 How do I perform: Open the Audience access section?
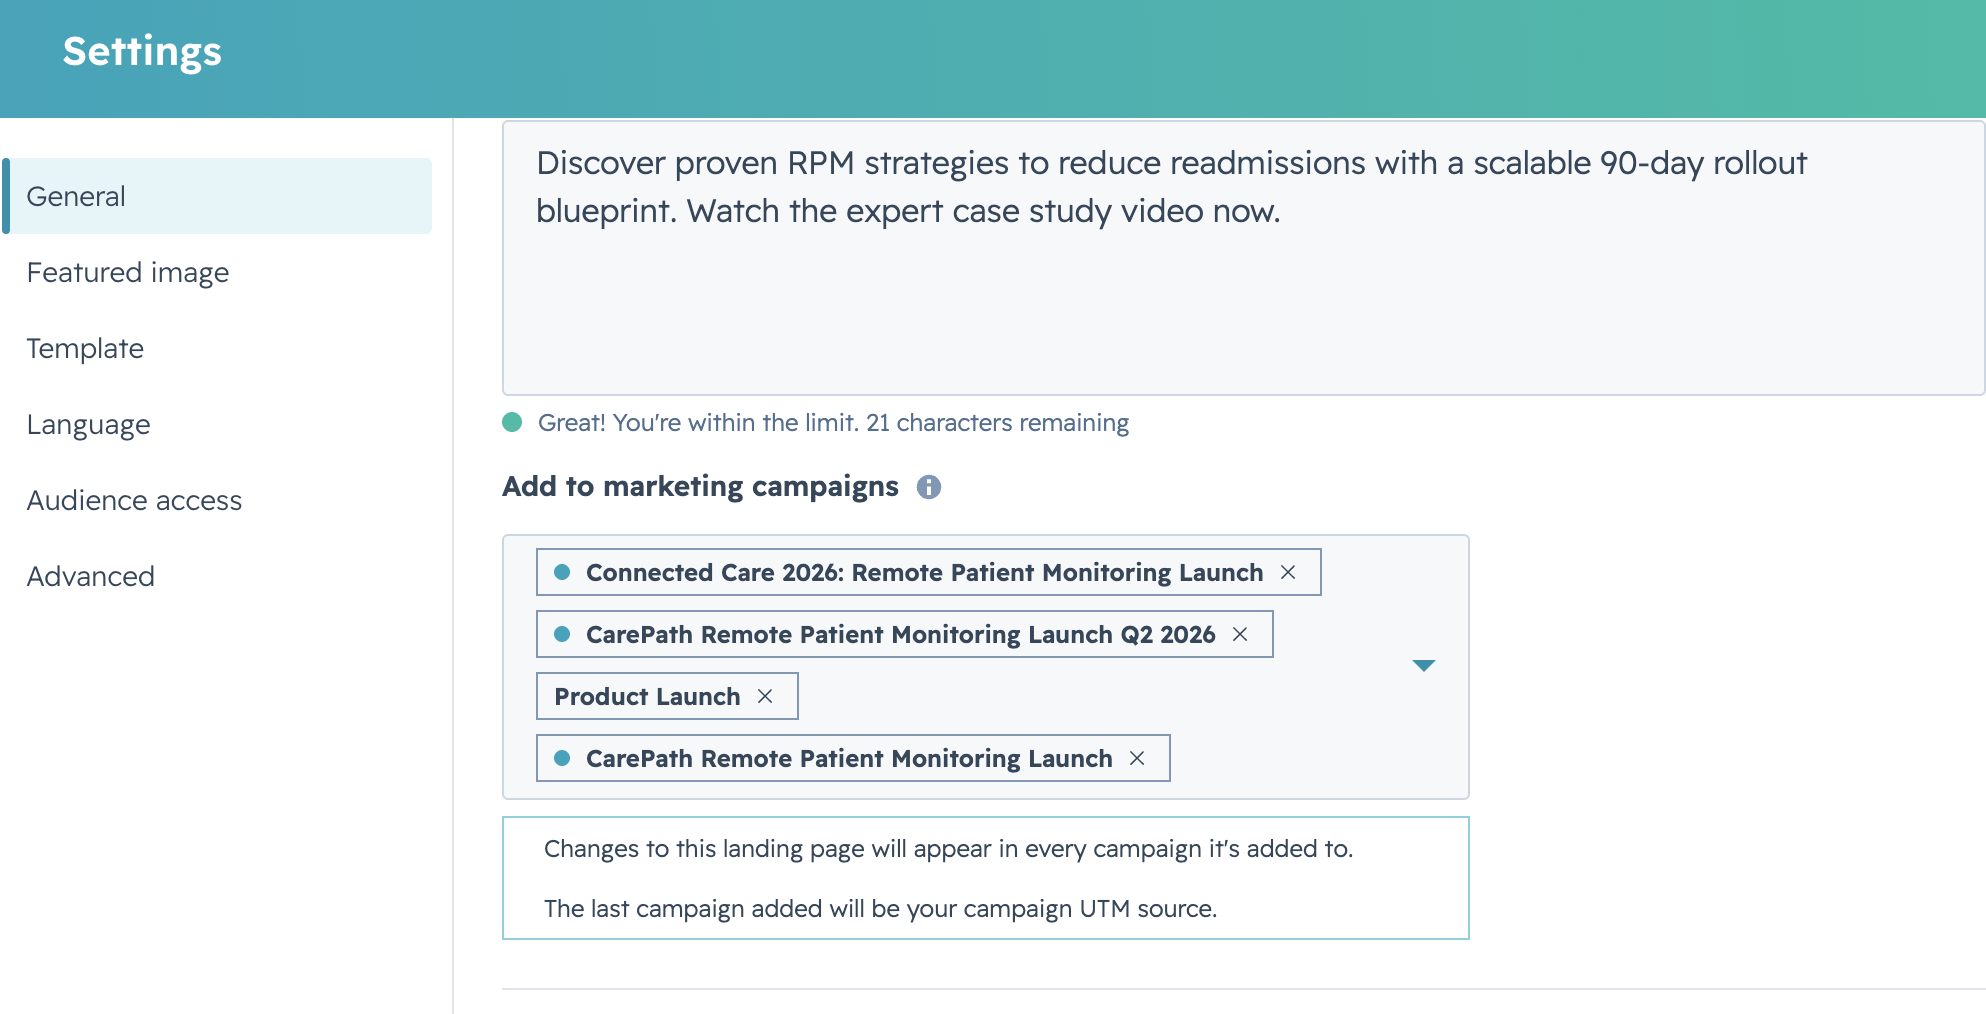pyautogui.click(x=134, y=500)
